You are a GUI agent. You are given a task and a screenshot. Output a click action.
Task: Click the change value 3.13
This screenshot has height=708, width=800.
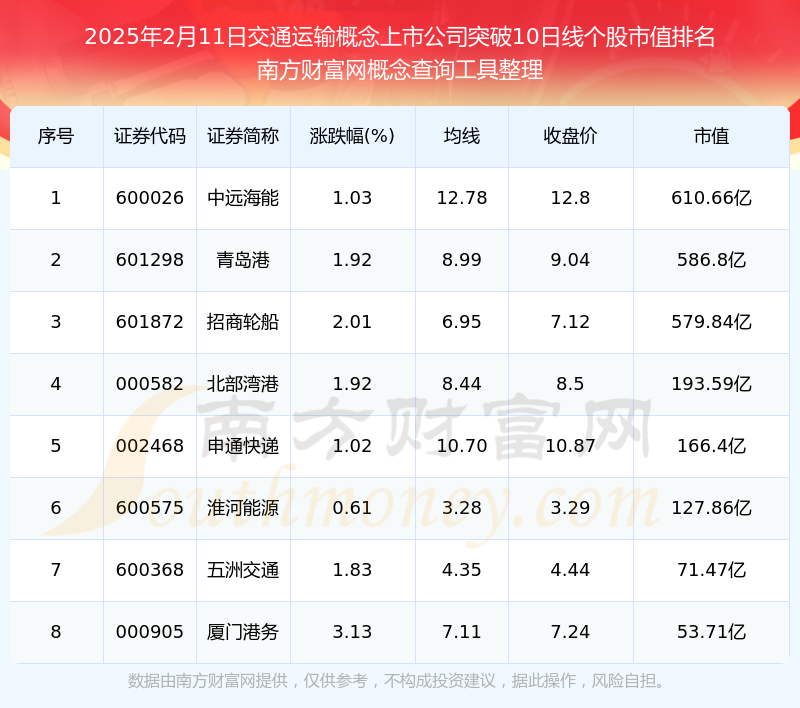(x=352, y=632)
